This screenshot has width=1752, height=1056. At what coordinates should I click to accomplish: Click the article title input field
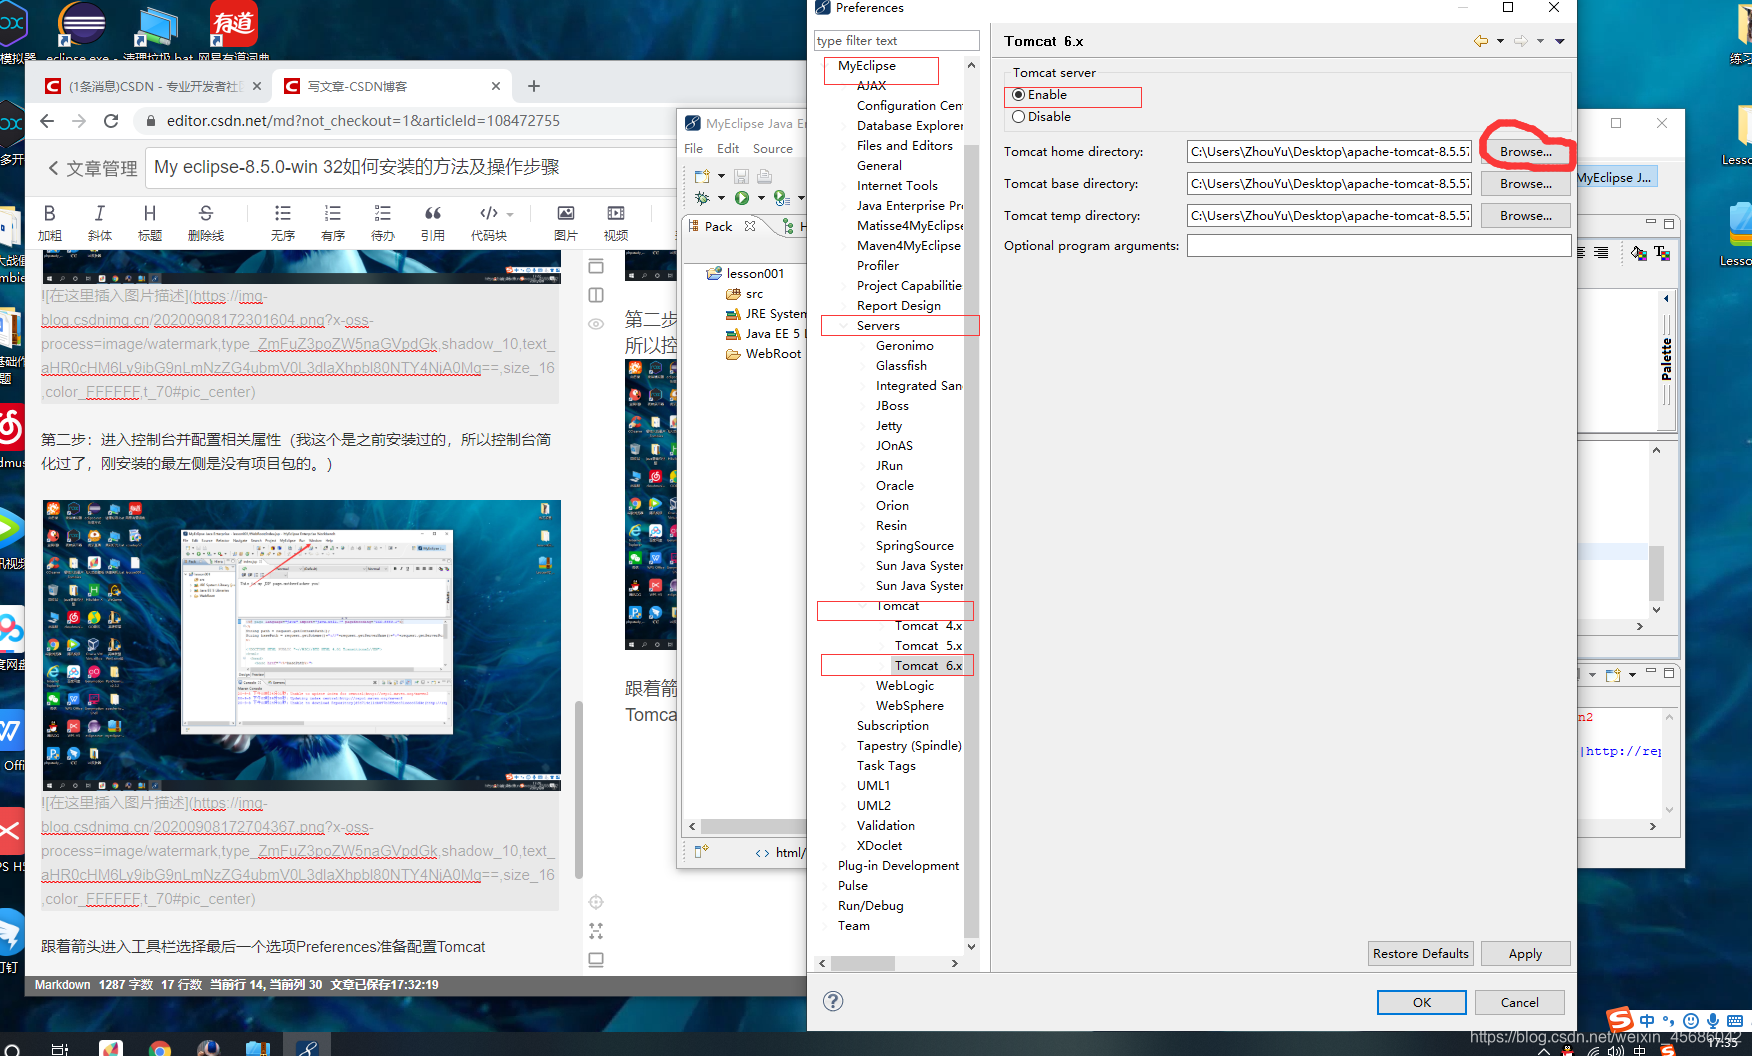[x=412, y=168]
